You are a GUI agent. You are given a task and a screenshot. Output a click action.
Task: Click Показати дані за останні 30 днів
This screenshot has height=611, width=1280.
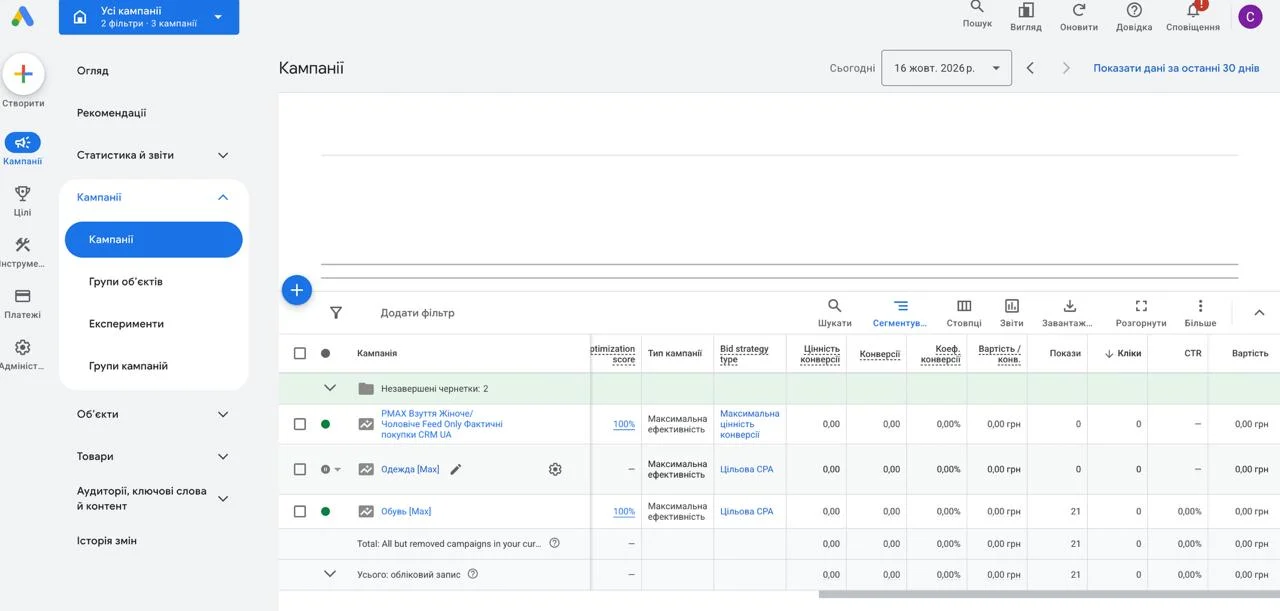[x=1176, y=68]
